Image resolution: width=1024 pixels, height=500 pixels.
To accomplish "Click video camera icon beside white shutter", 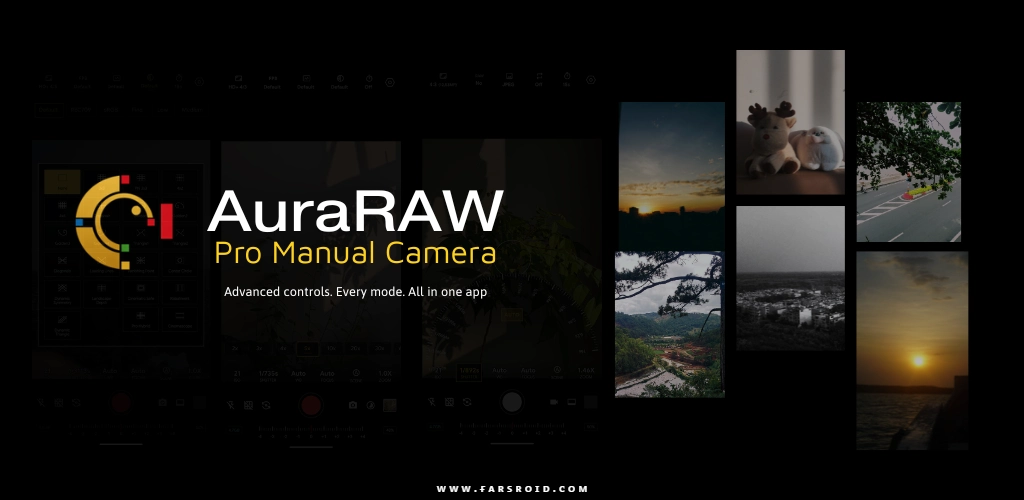I will tap(554, 402).
